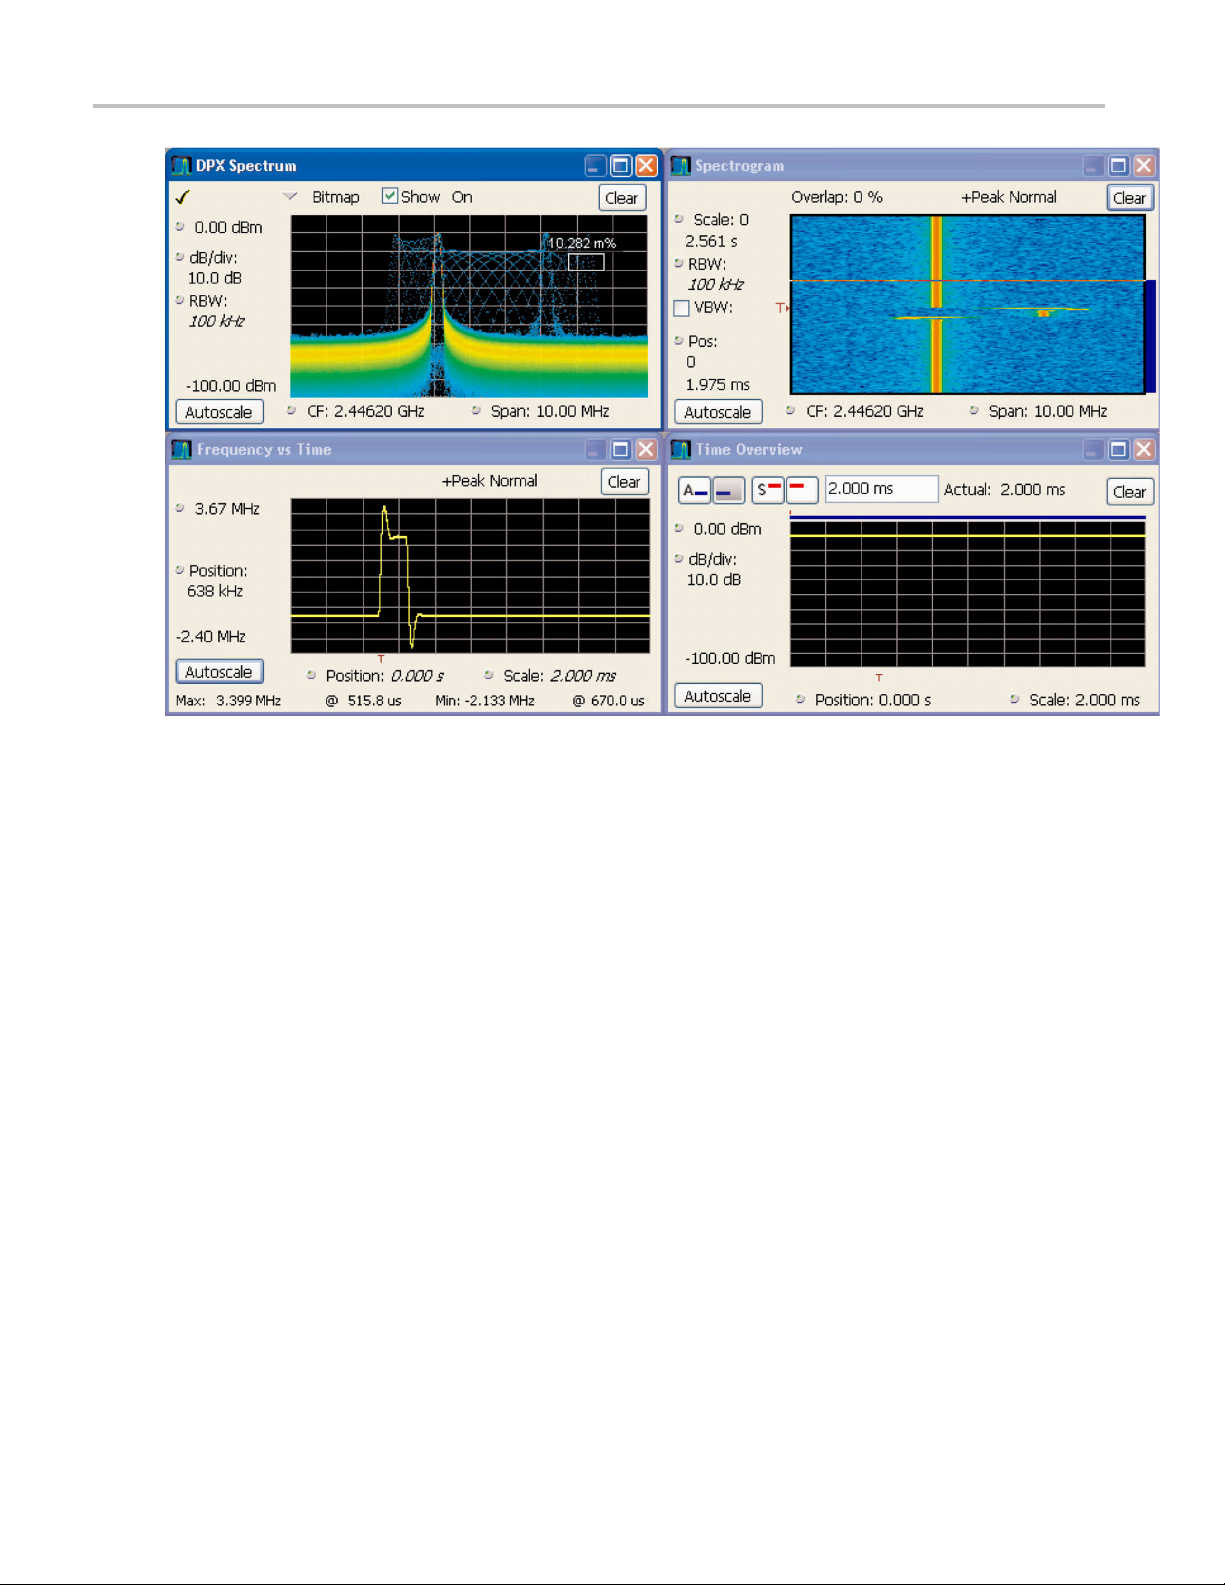The width and height of the screenshot is (1225, 1585).
Task: Click the Actual: 2.000 ms readout
Action: point(1004,490)
